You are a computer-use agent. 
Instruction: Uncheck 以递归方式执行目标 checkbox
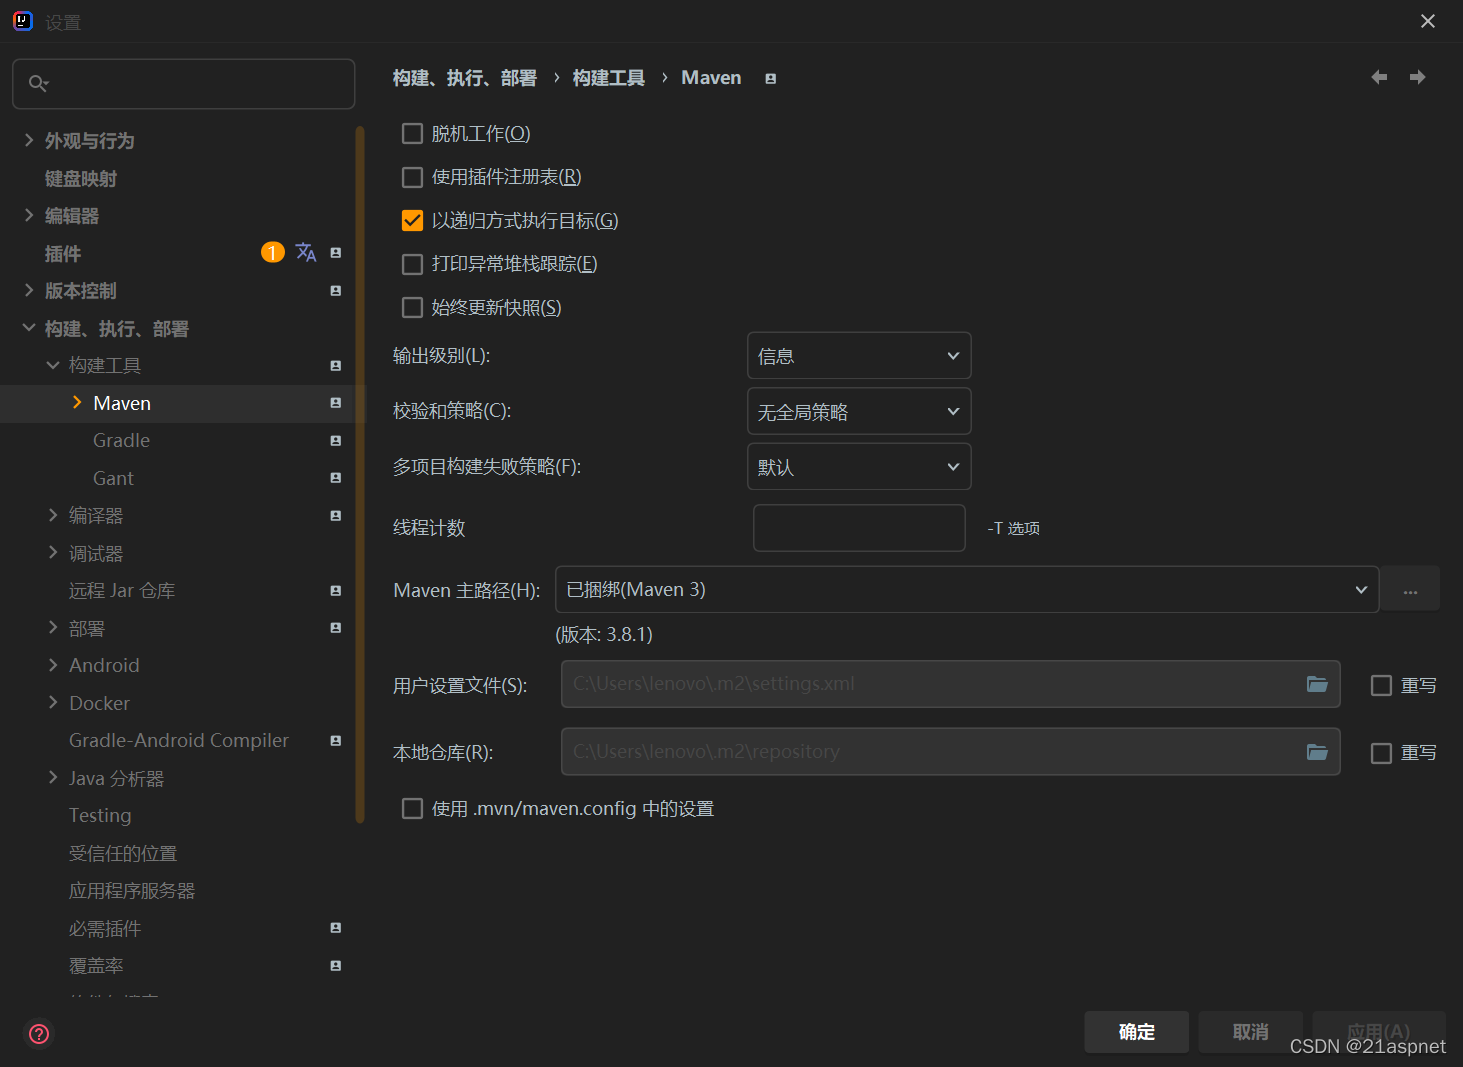click(412, 220)
